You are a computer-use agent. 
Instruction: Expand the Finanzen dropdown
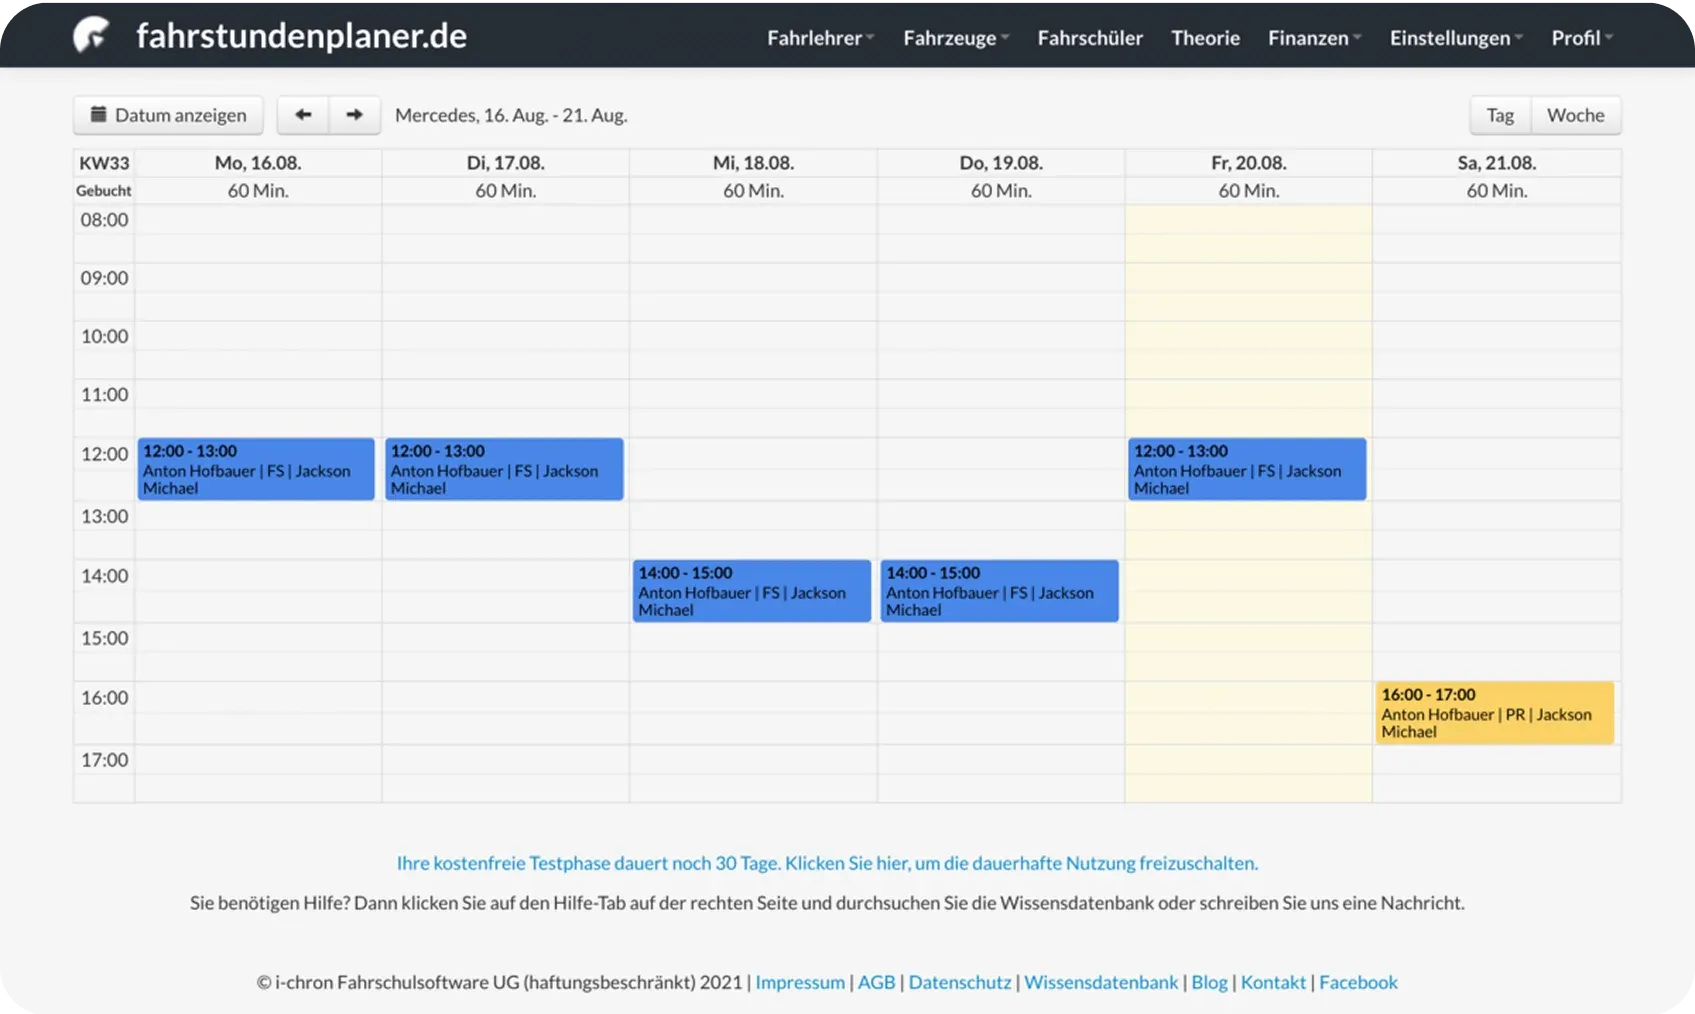[x=1314, y=38]
